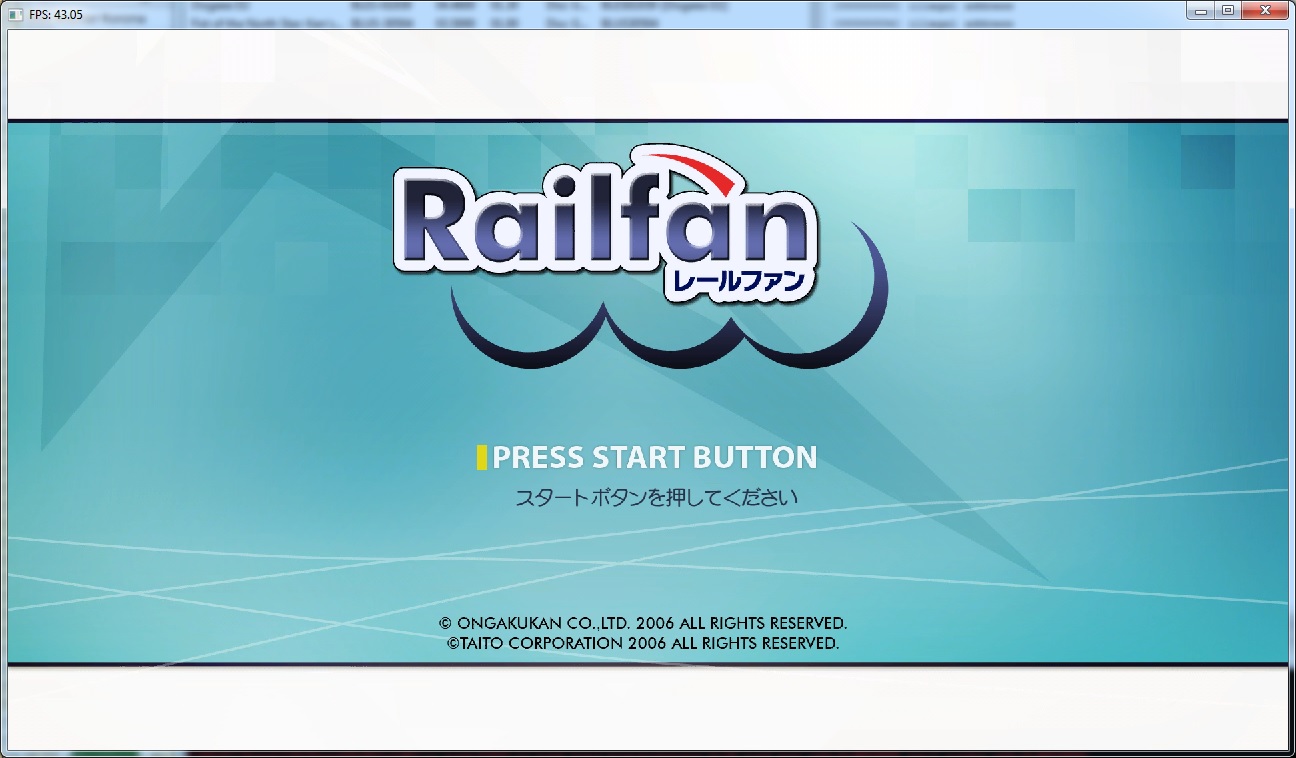1296x758 pixels.
Task: Click the TAITO CORPORATION 2006 copyright line
Action: [643, 643]
